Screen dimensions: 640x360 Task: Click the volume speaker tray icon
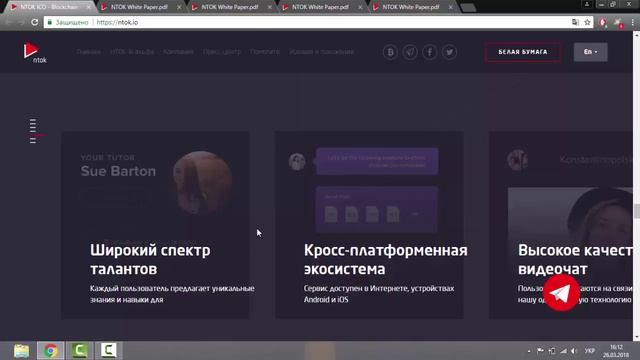(574, 351)
